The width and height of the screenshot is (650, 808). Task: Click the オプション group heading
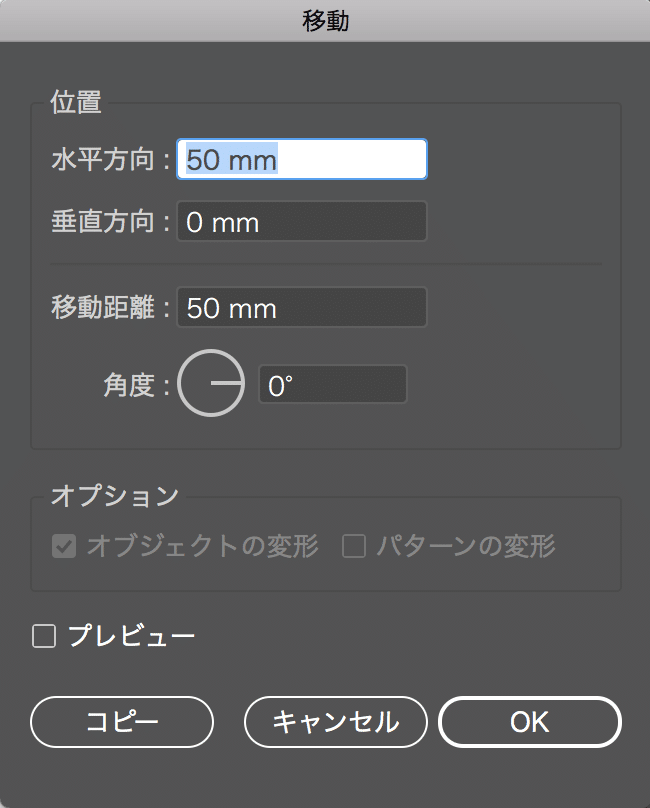click(x=114, y=496)
